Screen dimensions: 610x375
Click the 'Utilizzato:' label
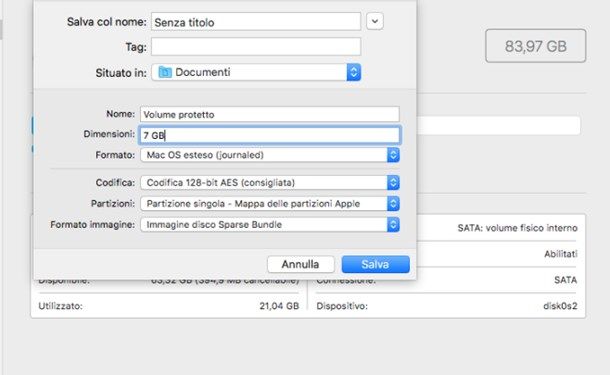tap(60, 306)
